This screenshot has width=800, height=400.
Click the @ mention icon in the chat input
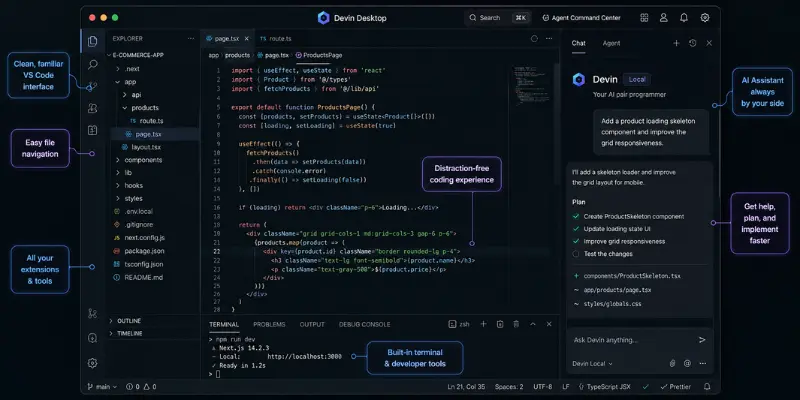(x=687, y=364)
